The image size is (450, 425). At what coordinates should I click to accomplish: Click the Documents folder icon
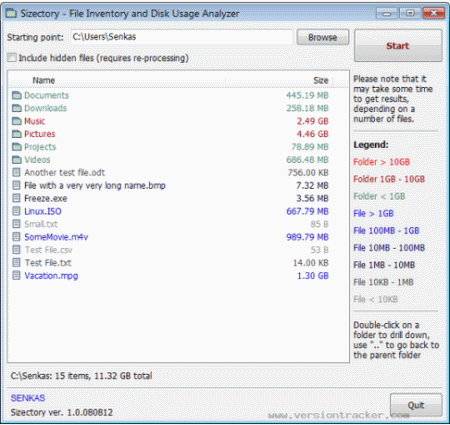click(17, 95)
